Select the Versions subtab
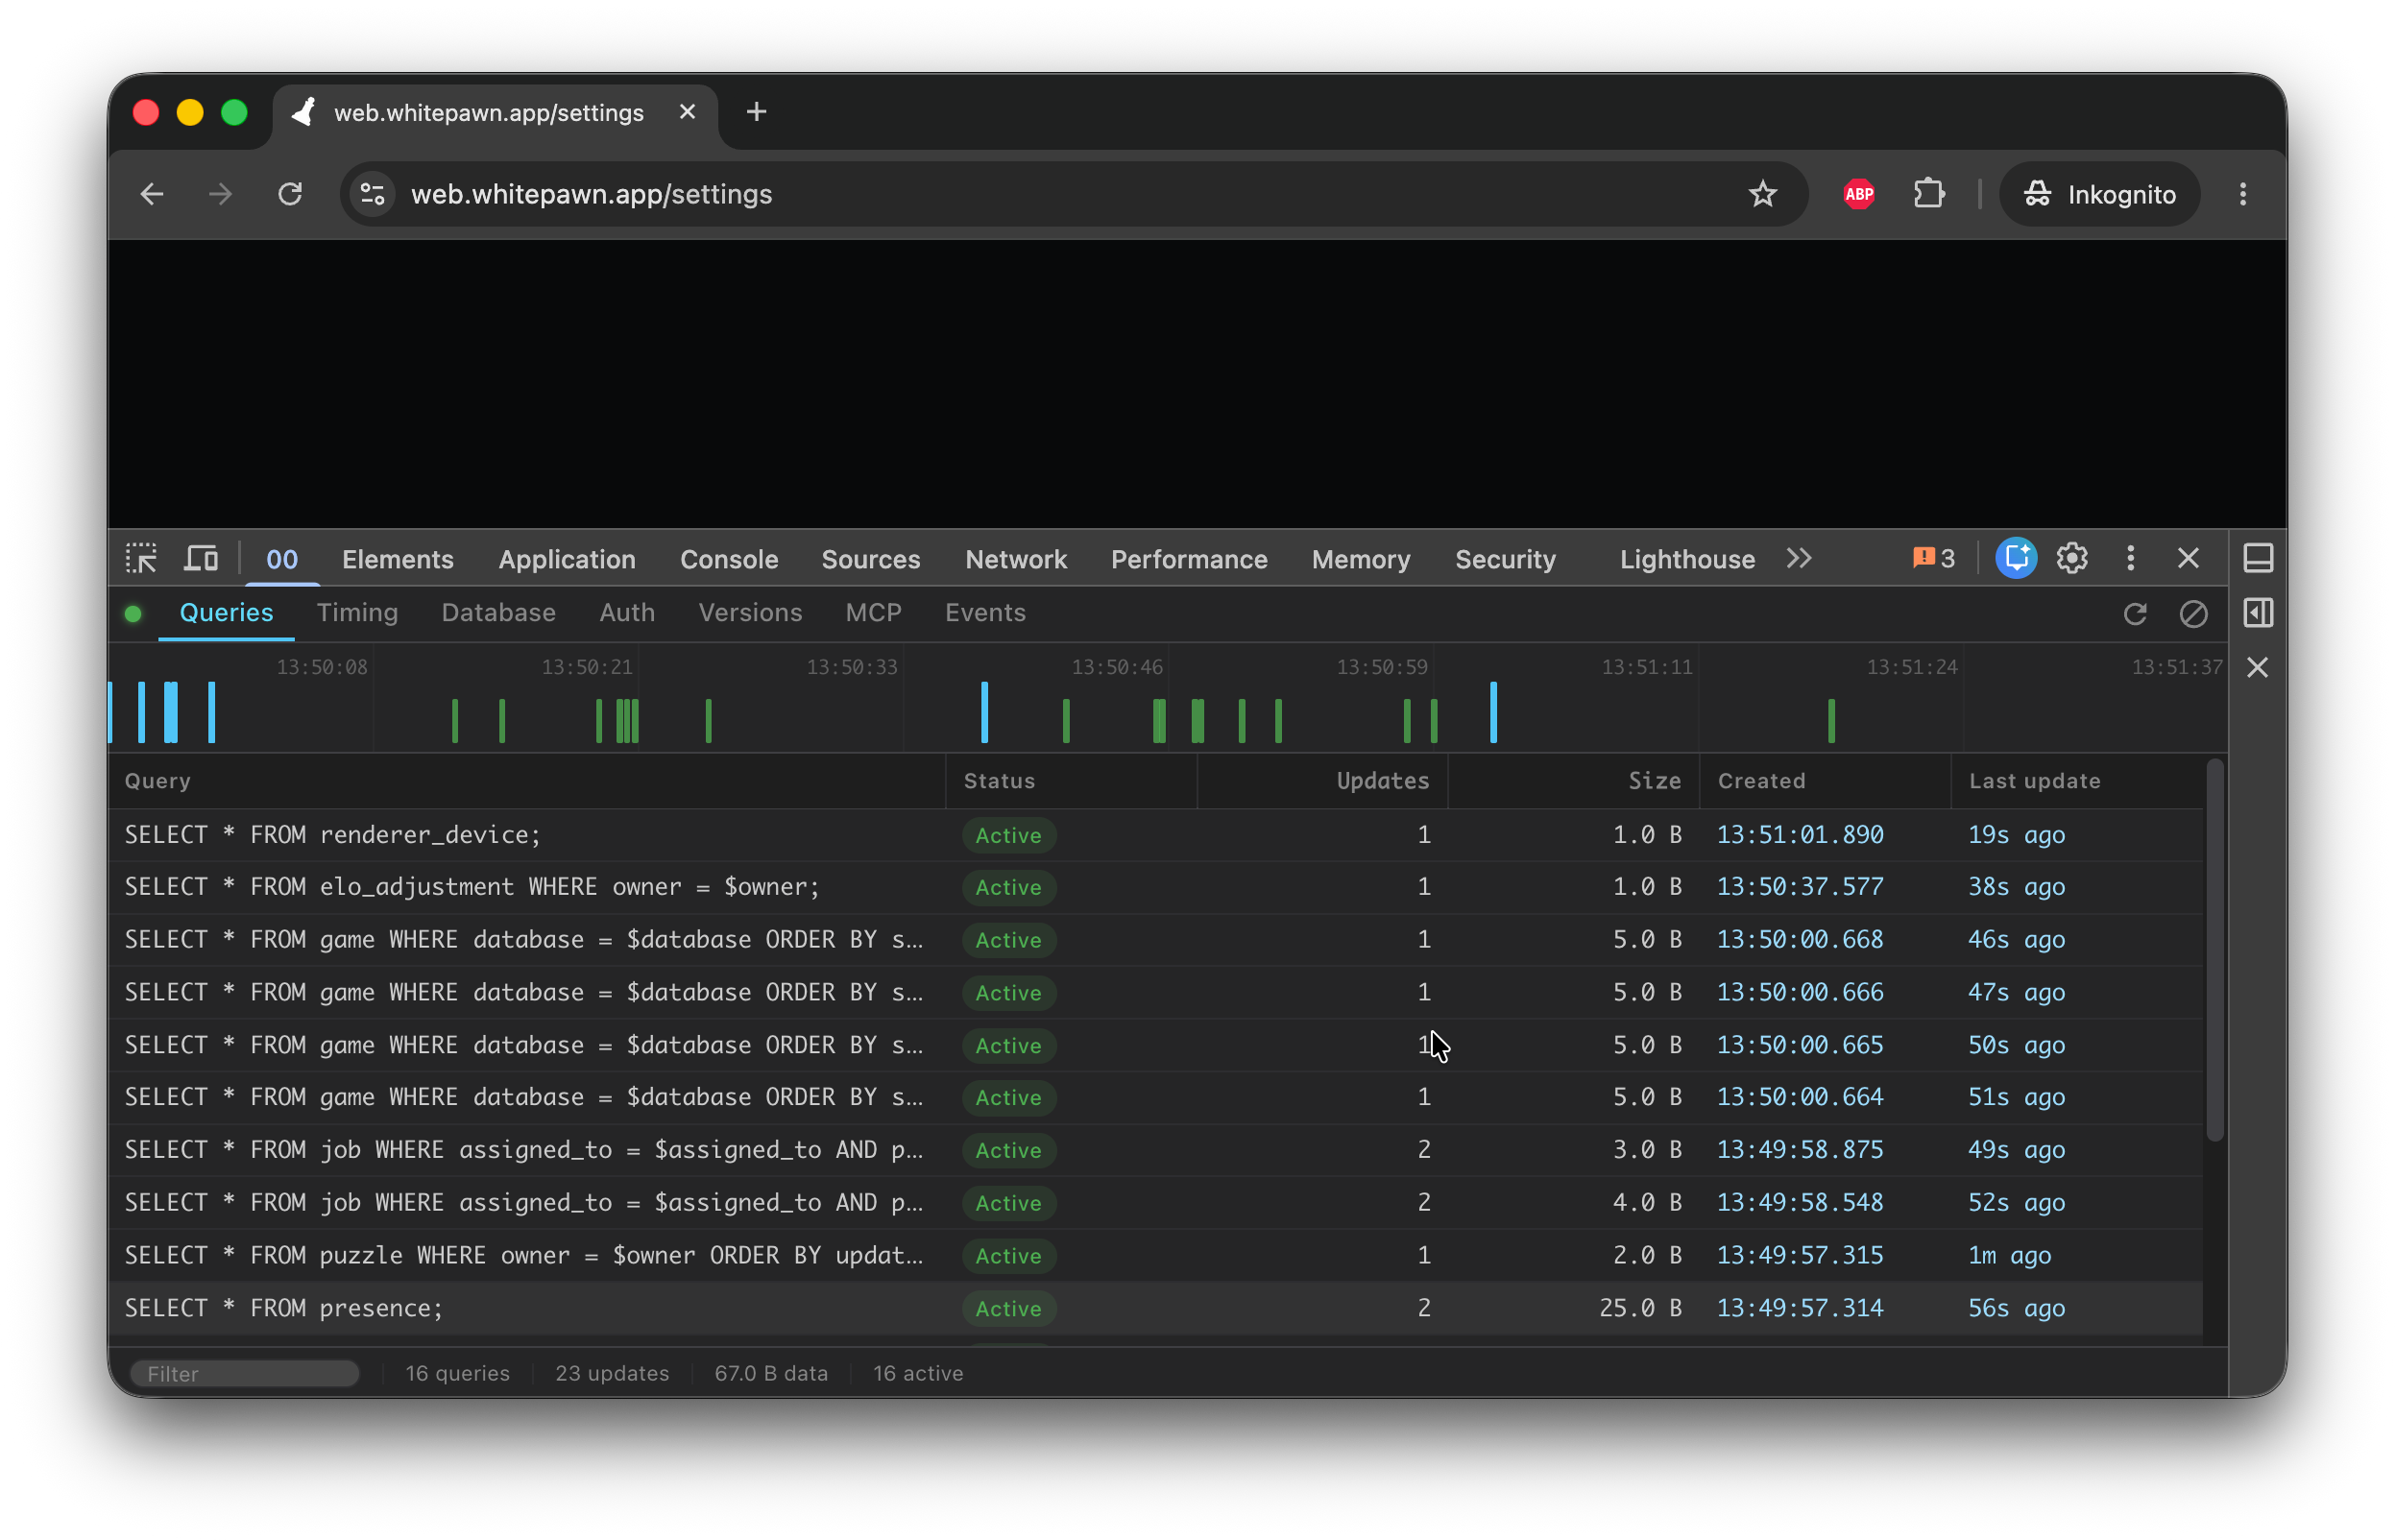The image size is (2395, 1540). (x=750, y=612)
